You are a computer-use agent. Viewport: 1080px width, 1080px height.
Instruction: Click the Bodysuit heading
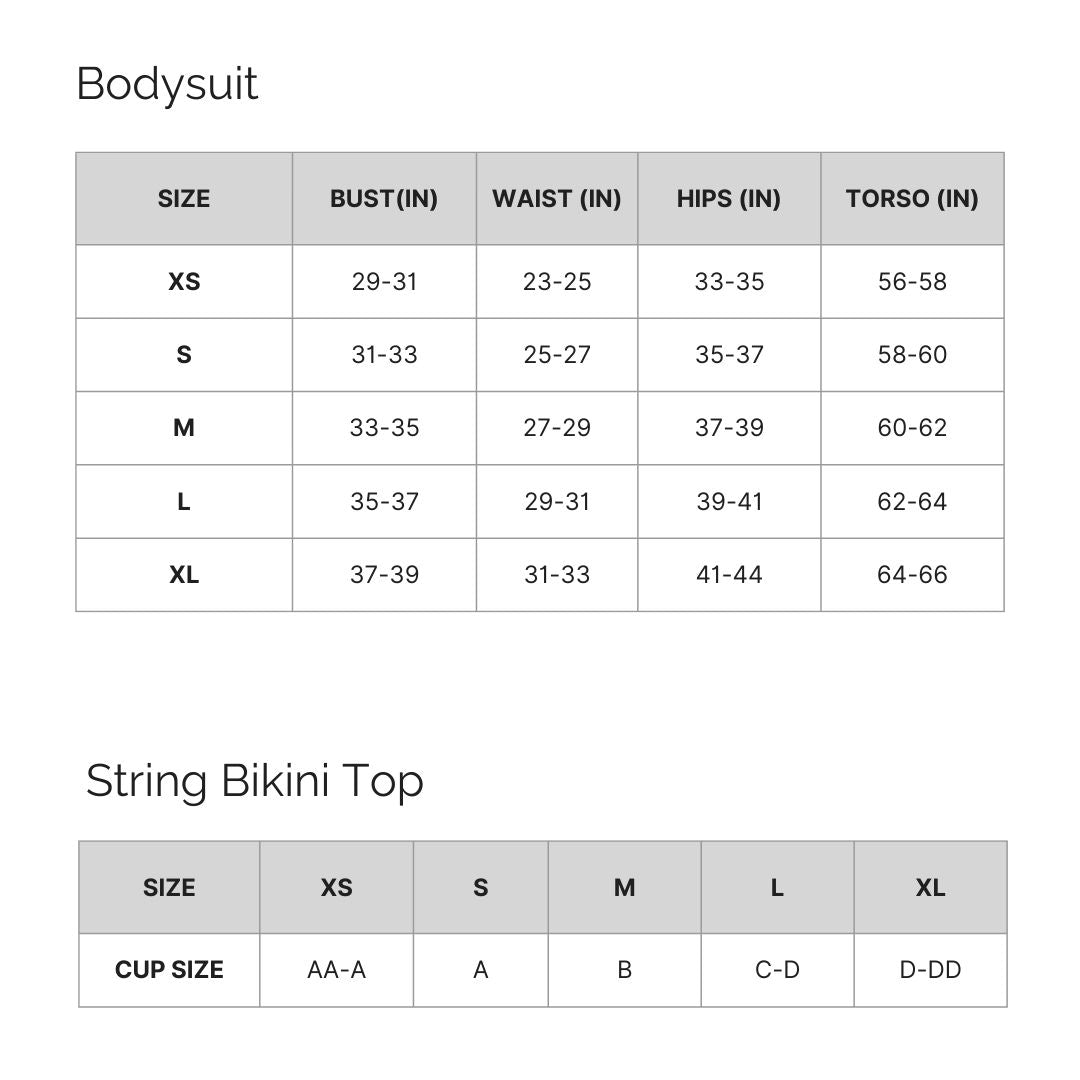pyautogui.click(x=167, y=85)
